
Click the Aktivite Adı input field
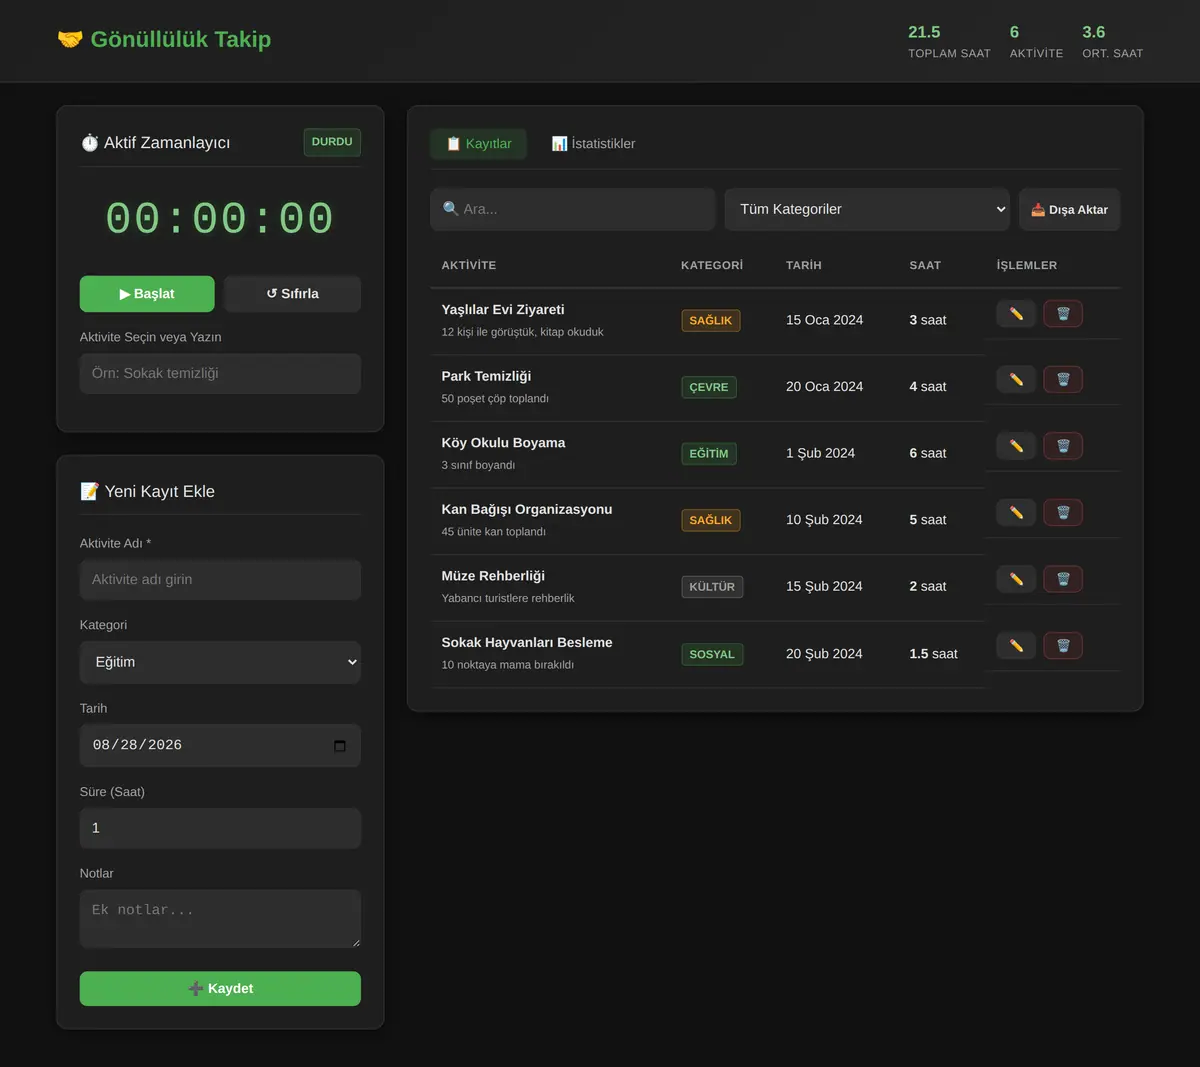pos(220,580)
